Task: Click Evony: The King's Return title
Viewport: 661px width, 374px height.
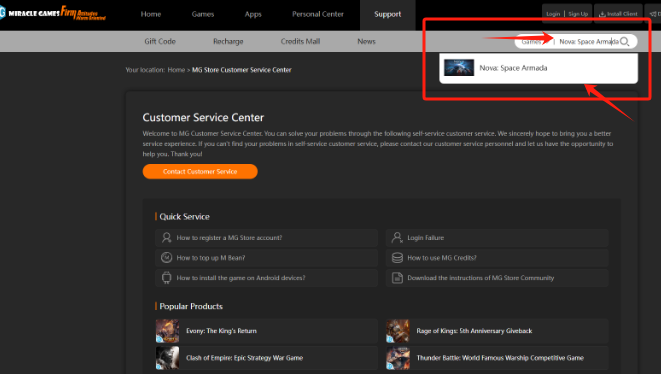Action: click(221, 331)
